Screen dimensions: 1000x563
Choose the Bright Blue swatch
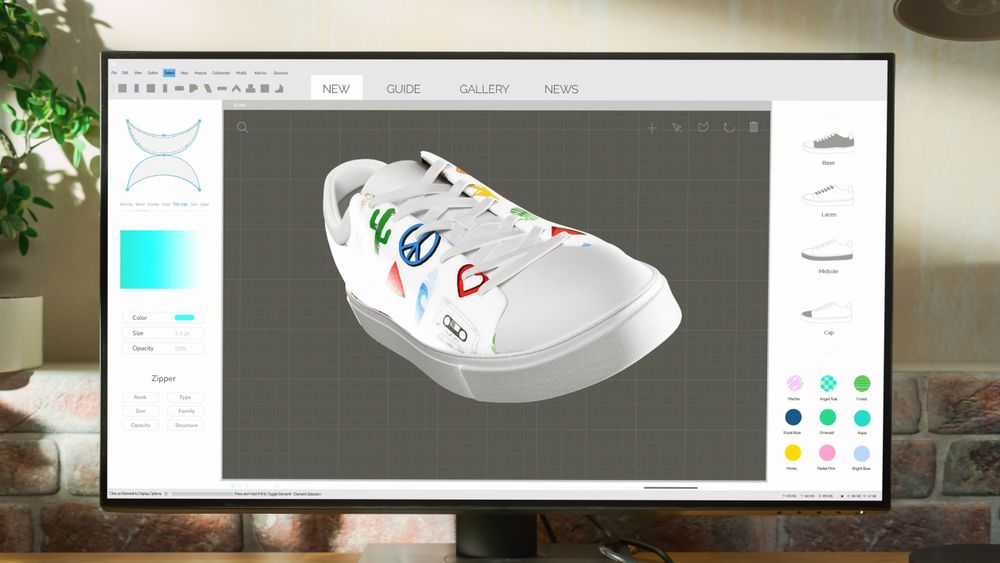862,453
